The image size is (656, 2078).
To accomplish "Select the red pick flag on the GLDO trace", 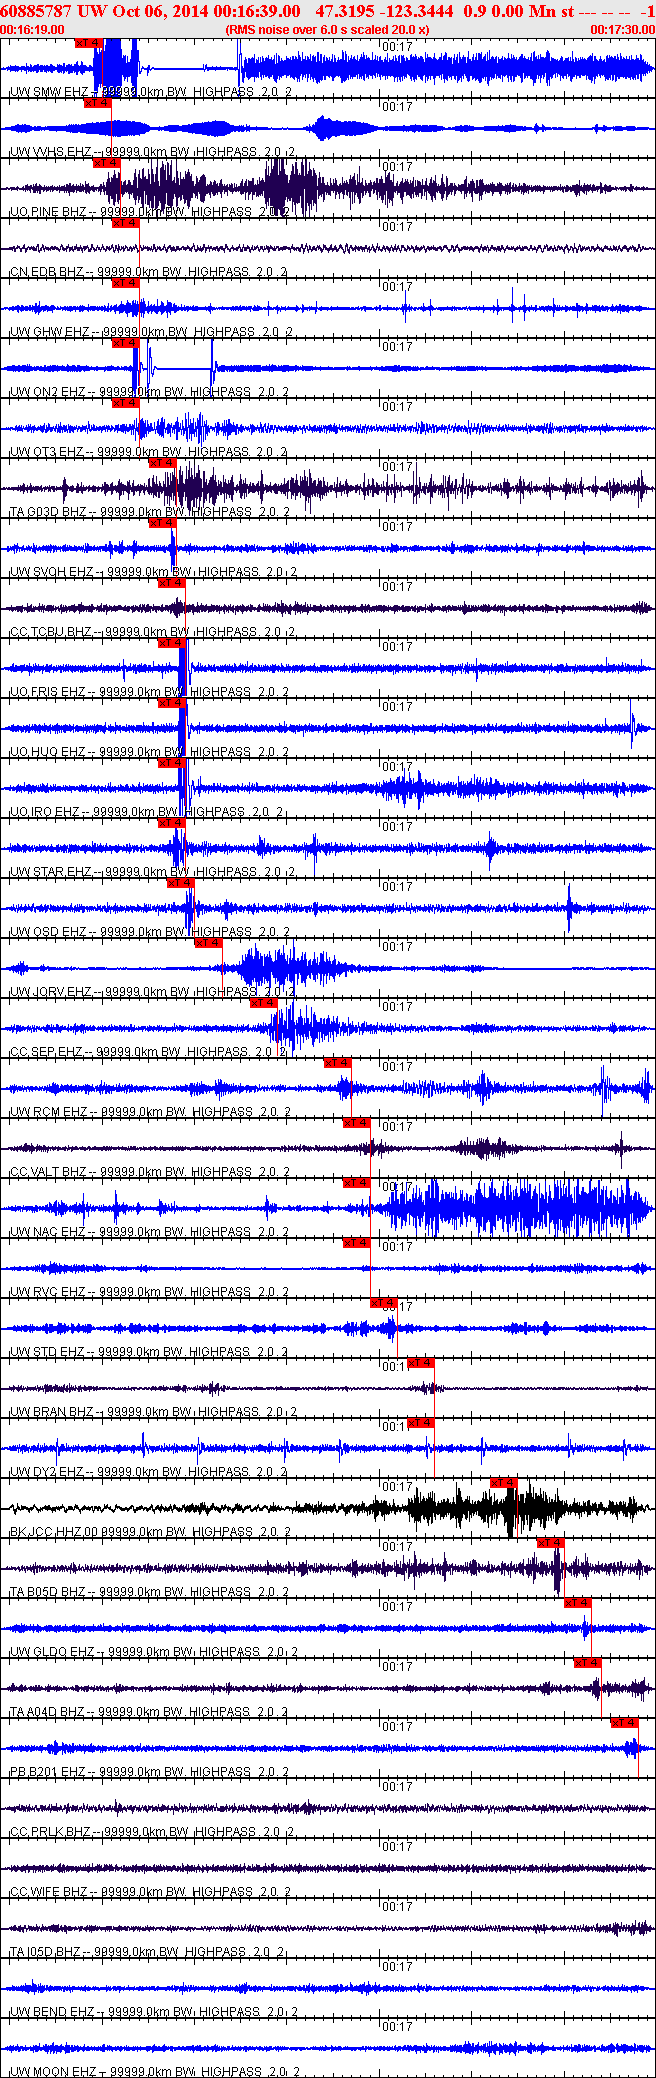I will coord(578,1603).
